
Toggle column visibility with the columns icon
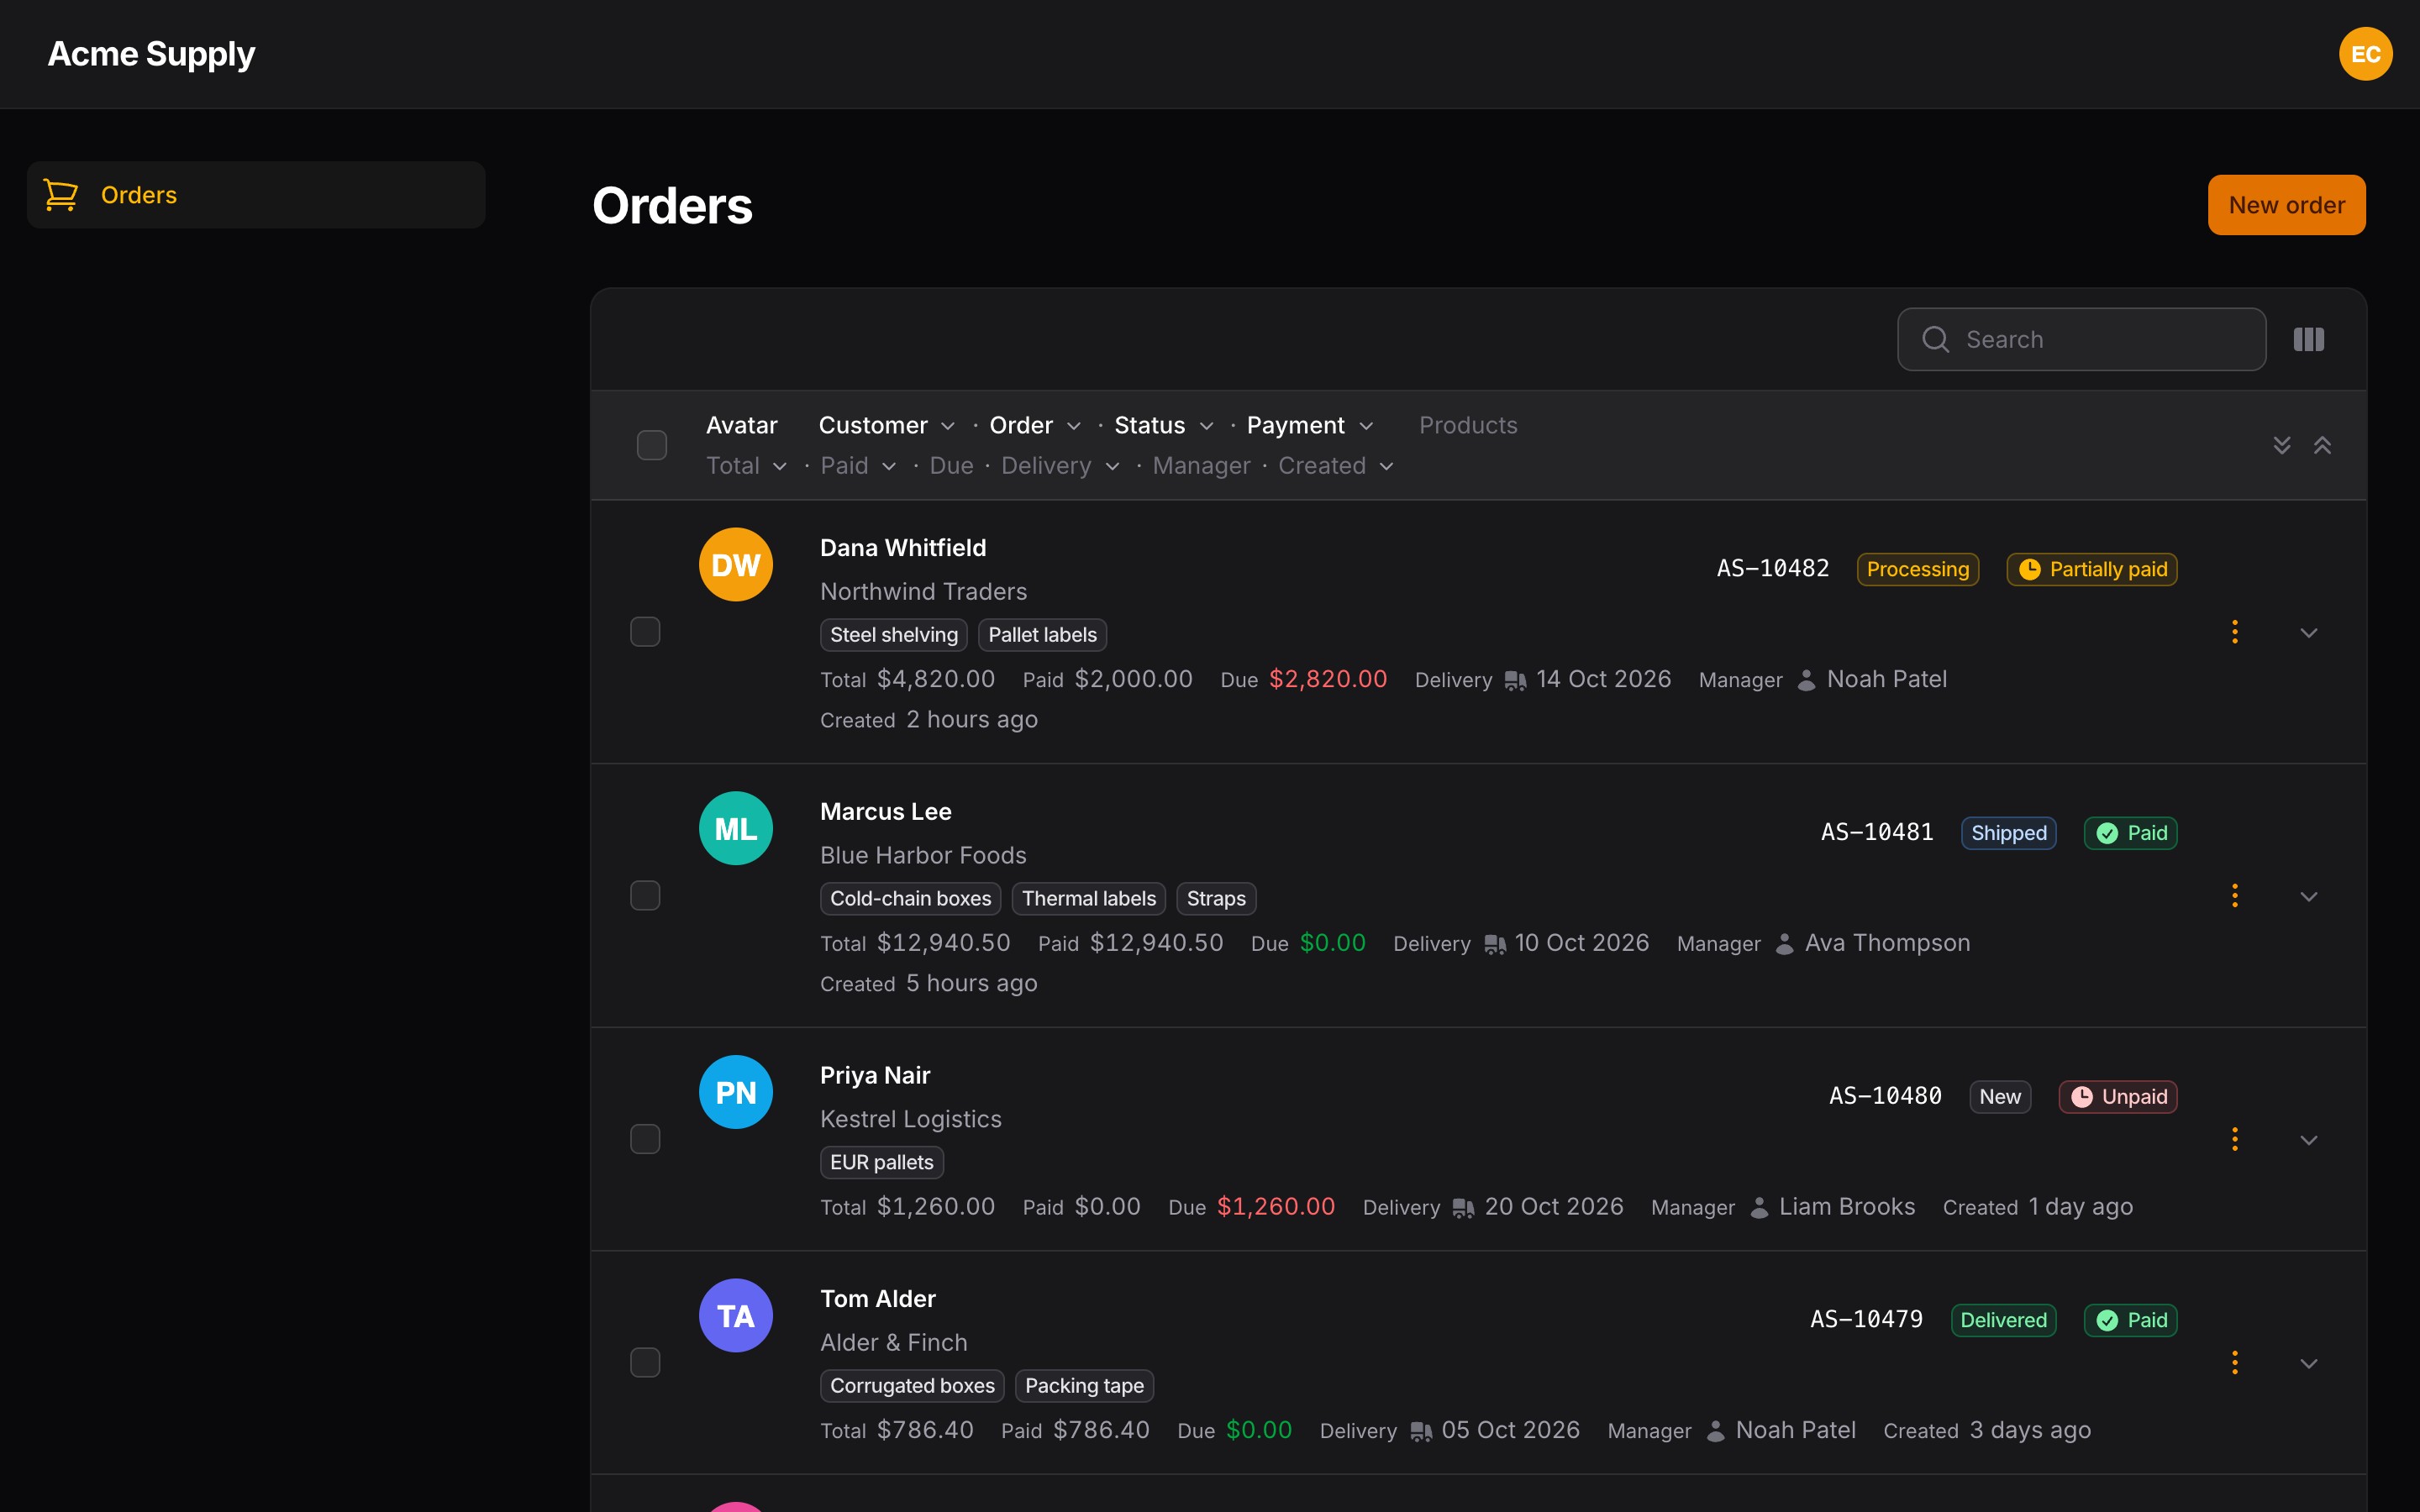click(2308, 340)
